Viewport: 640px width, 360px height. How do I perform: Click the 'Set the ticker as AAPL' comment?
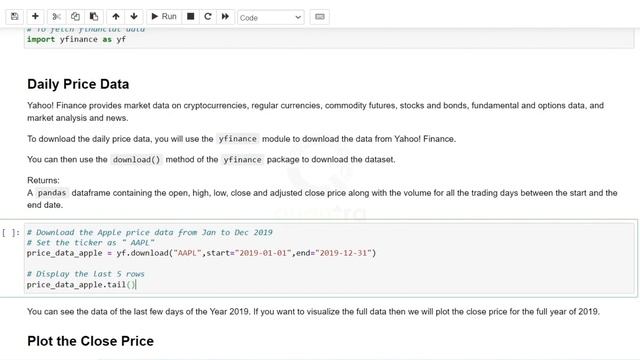coord(91,243)
